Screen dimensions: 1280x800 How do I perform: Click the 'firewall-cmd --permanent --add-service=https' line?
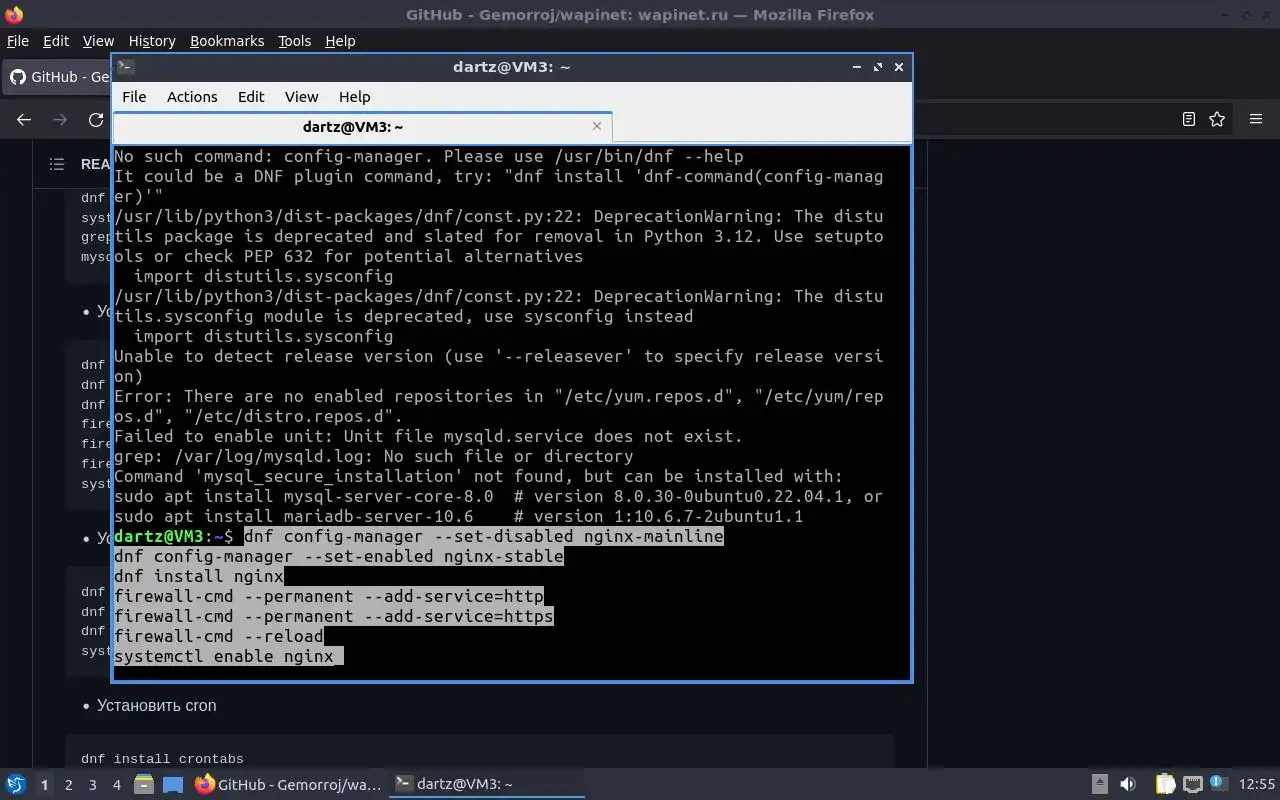(334, 616)
